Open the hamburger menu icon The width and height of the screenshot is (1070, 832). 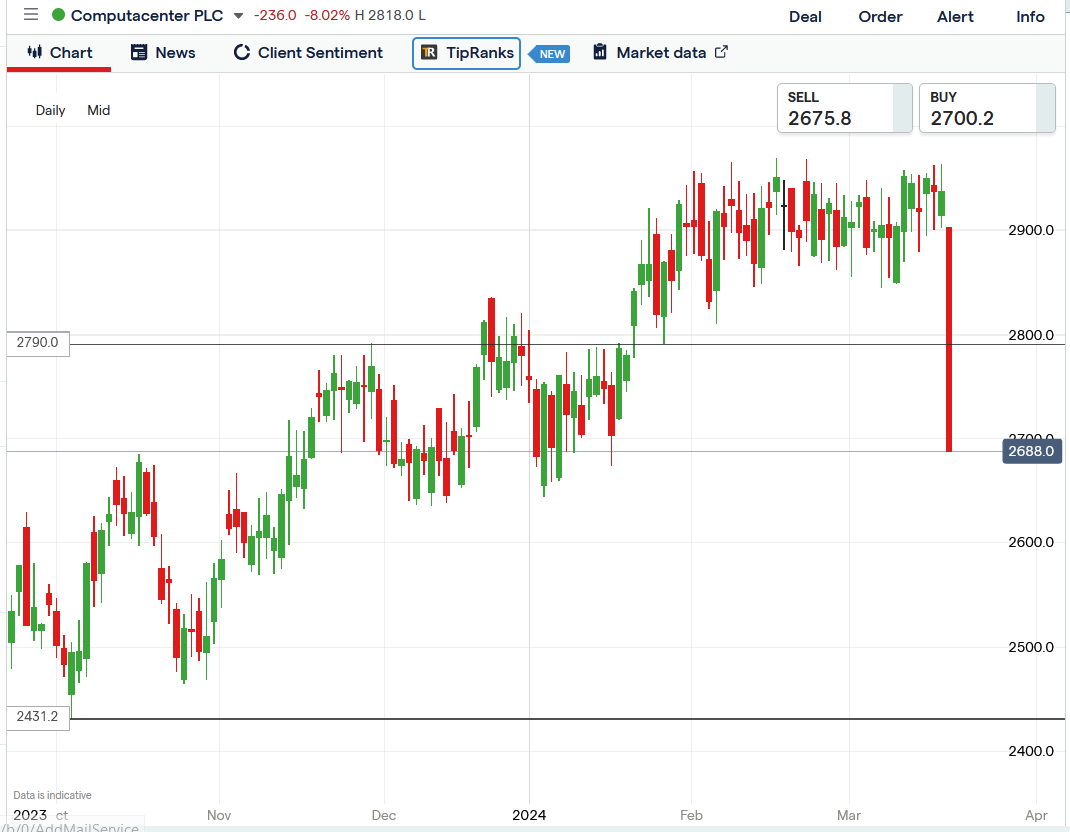31,14
